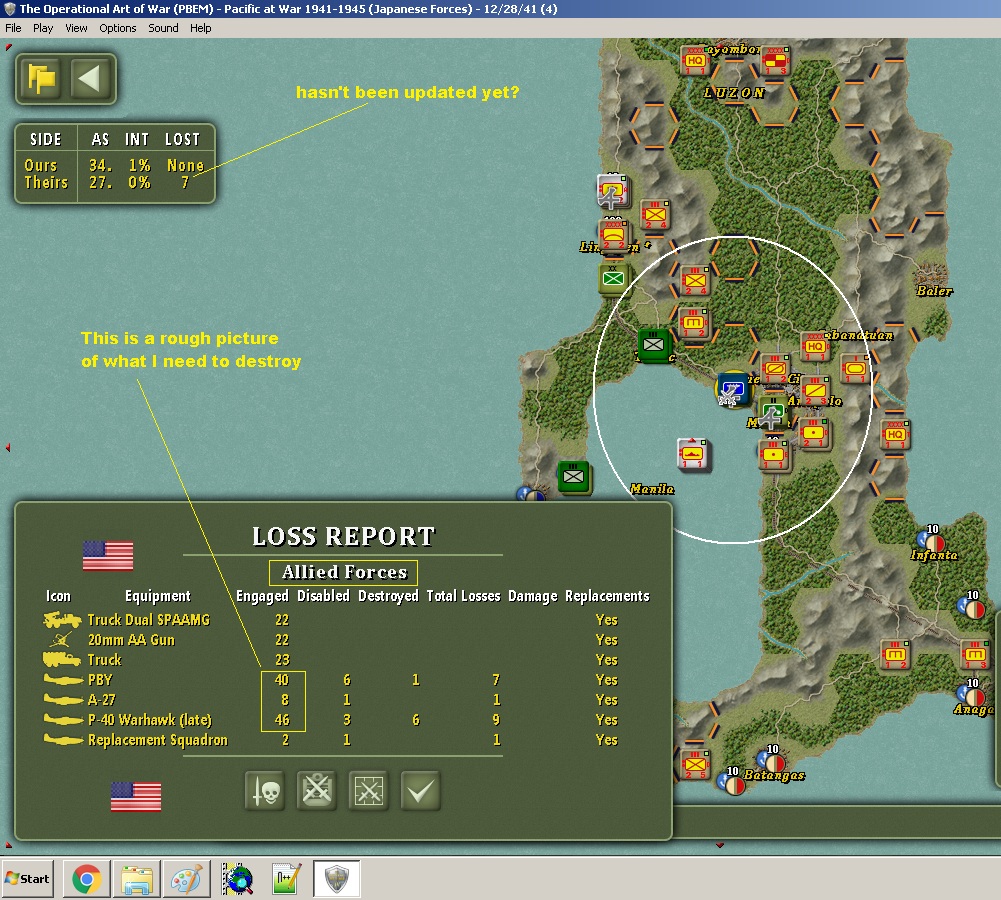Open the file explorer taskbar icon
This screenshot has height=900, width=1001.
[136, 879]
